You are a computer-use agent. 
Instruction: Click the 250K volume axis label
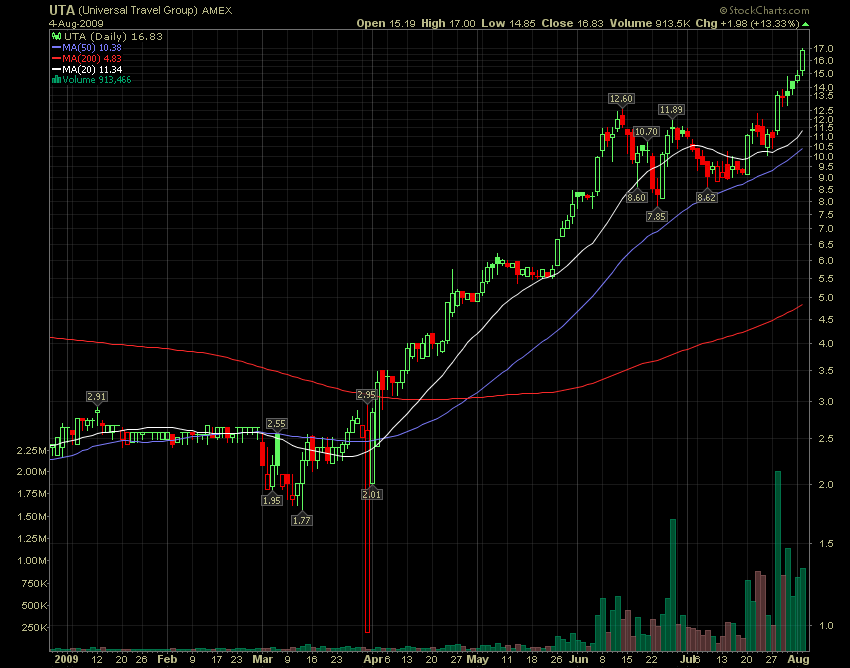pyautogui.click(x=35, y=627)
